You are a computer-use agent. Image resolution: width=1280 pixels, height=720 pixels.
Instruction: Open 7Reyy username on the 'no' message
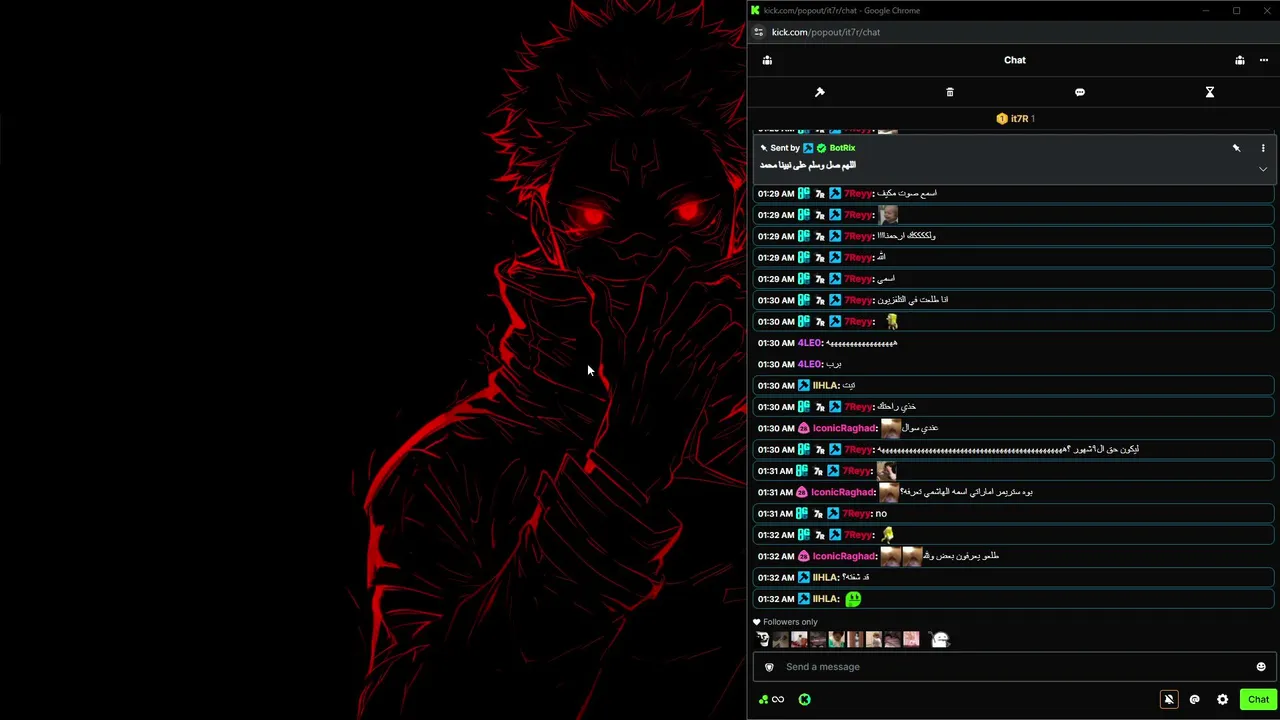[x=858, y=513]
